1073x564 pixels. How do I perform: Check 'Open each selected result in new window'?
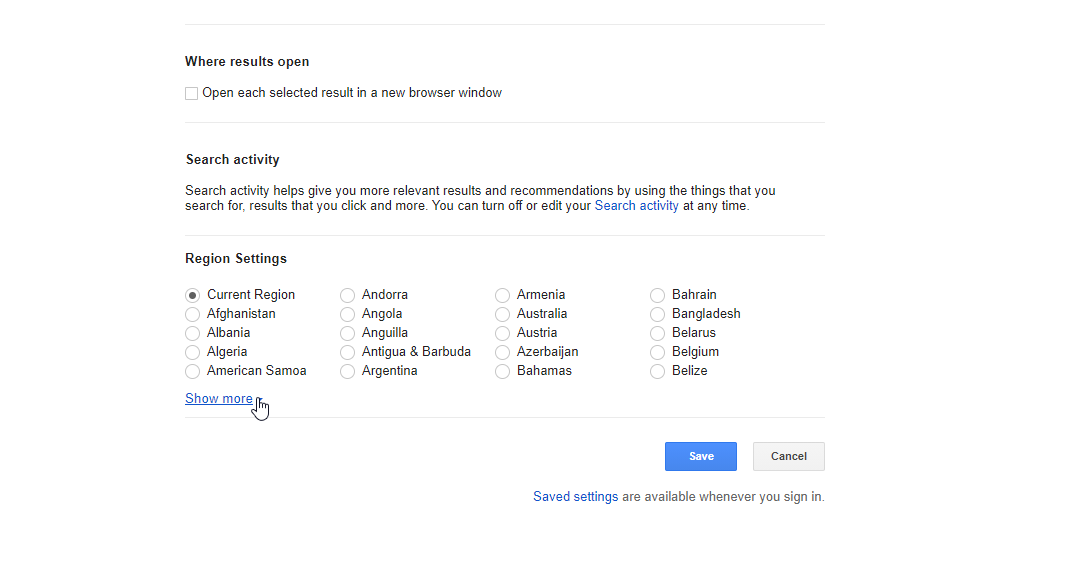192,93
